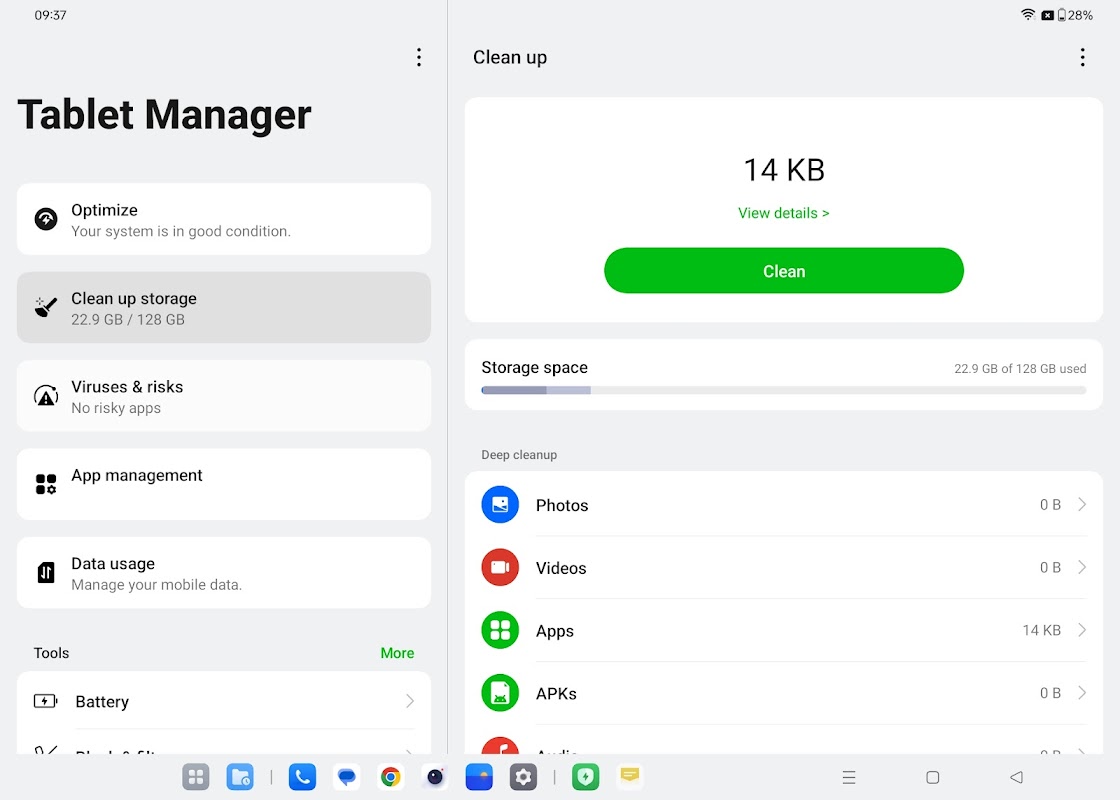Expand the Photos deep cleanup entry
The height and width of the screenshot is (800, 1120).
[x=1081, y=504]
